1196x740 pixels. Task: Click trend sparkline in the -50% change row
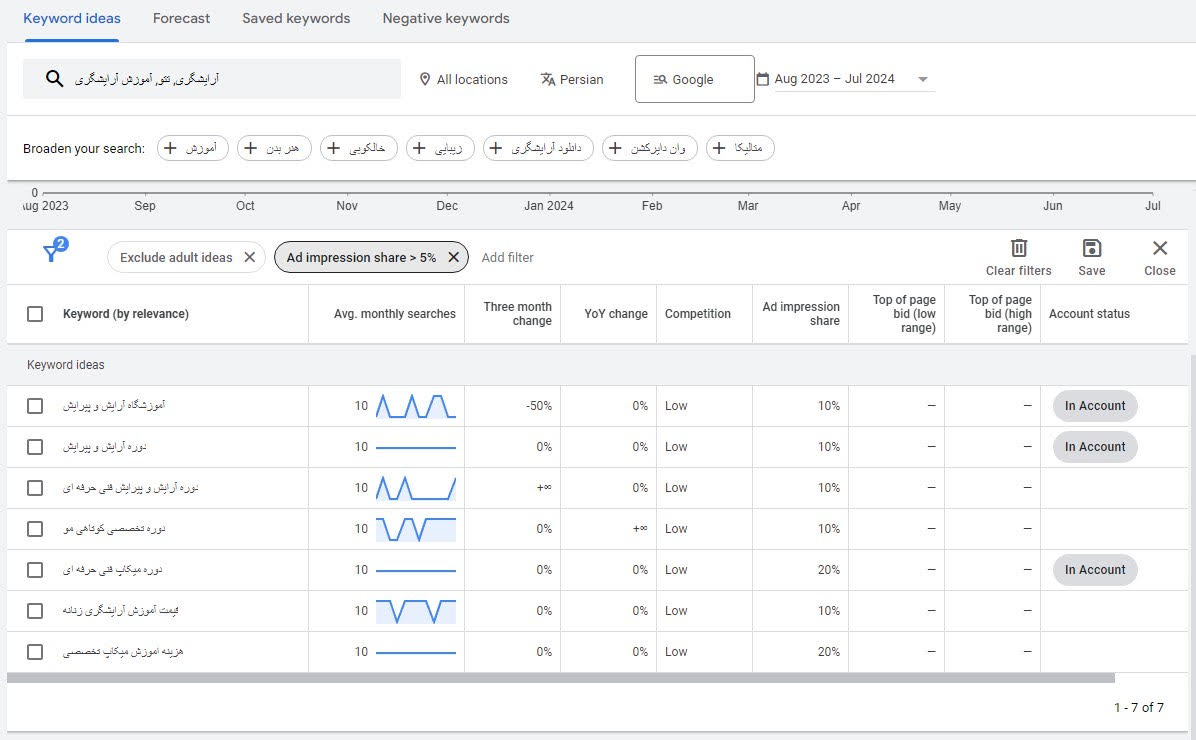click(416, 406)
